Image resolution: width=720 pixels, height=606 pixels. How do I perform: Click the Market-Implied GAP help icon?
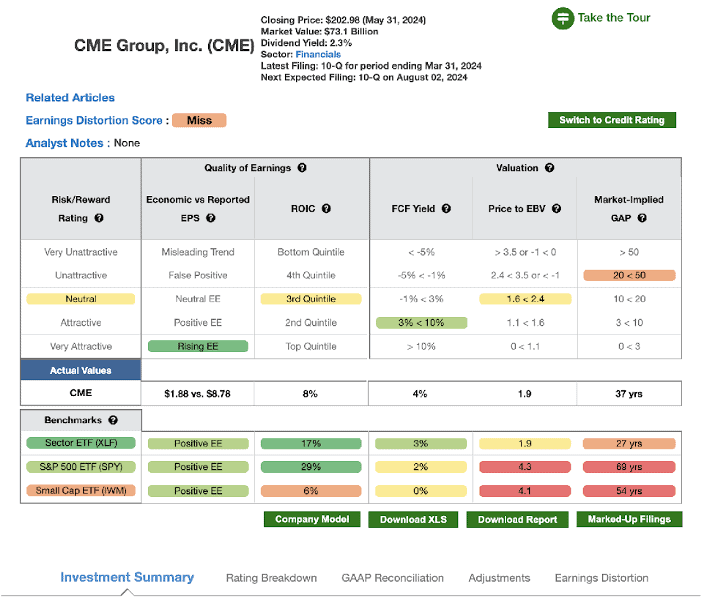(x=642, y=218)
